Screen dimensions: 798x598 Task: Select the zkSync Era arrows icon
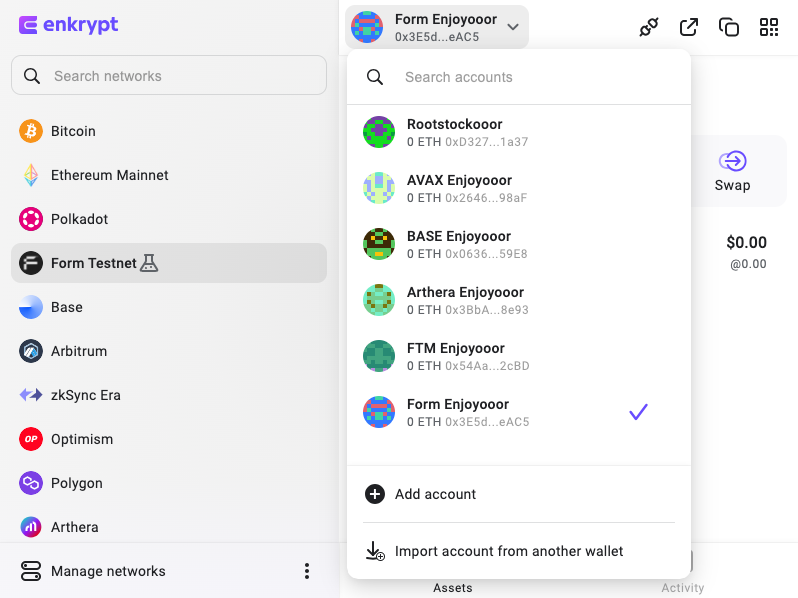tap(31, 395)
